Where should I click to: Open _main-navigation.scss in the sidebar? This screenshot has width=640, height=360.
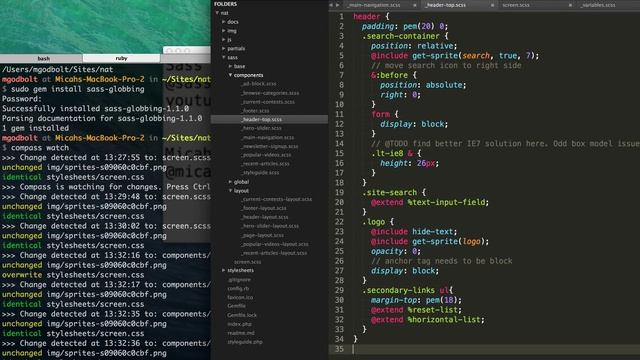267,138
